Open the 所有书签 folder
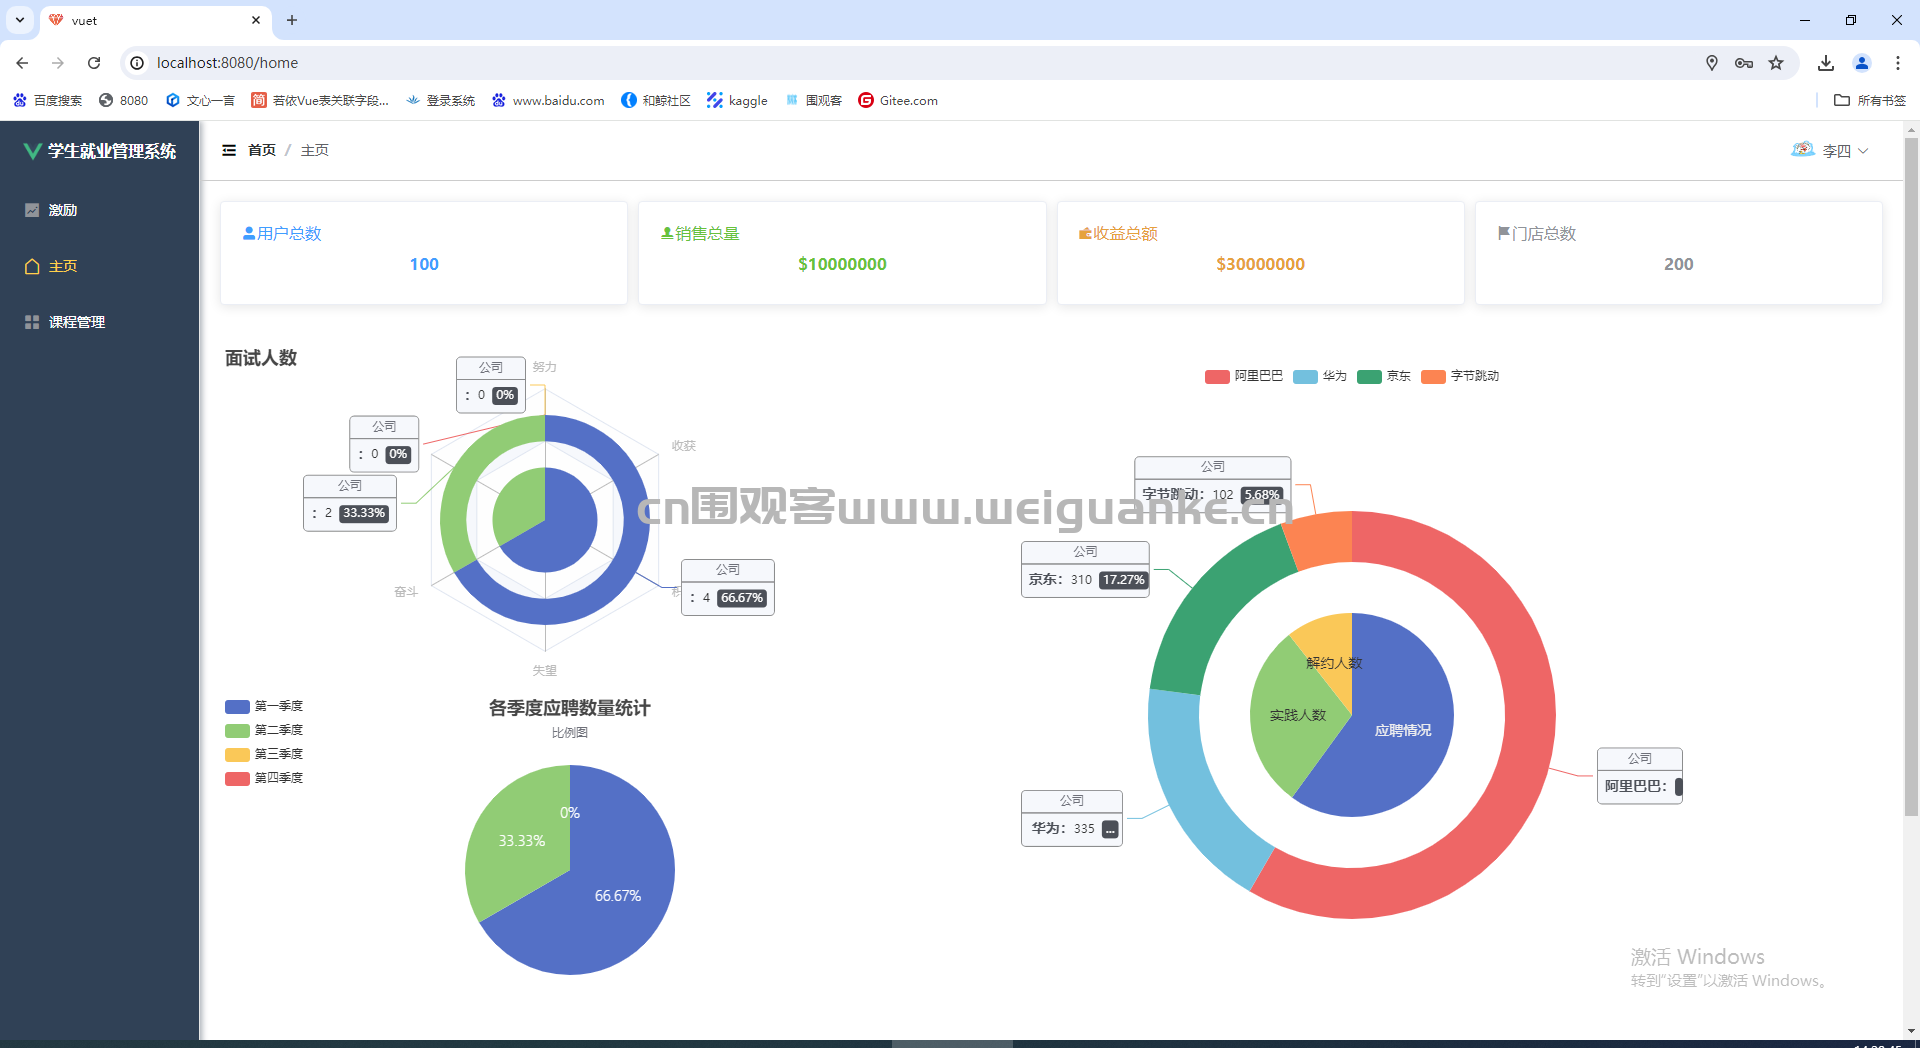The height and width of the screenshot is (1048, 1920). pyautogui.click(x=1870, y=100)
